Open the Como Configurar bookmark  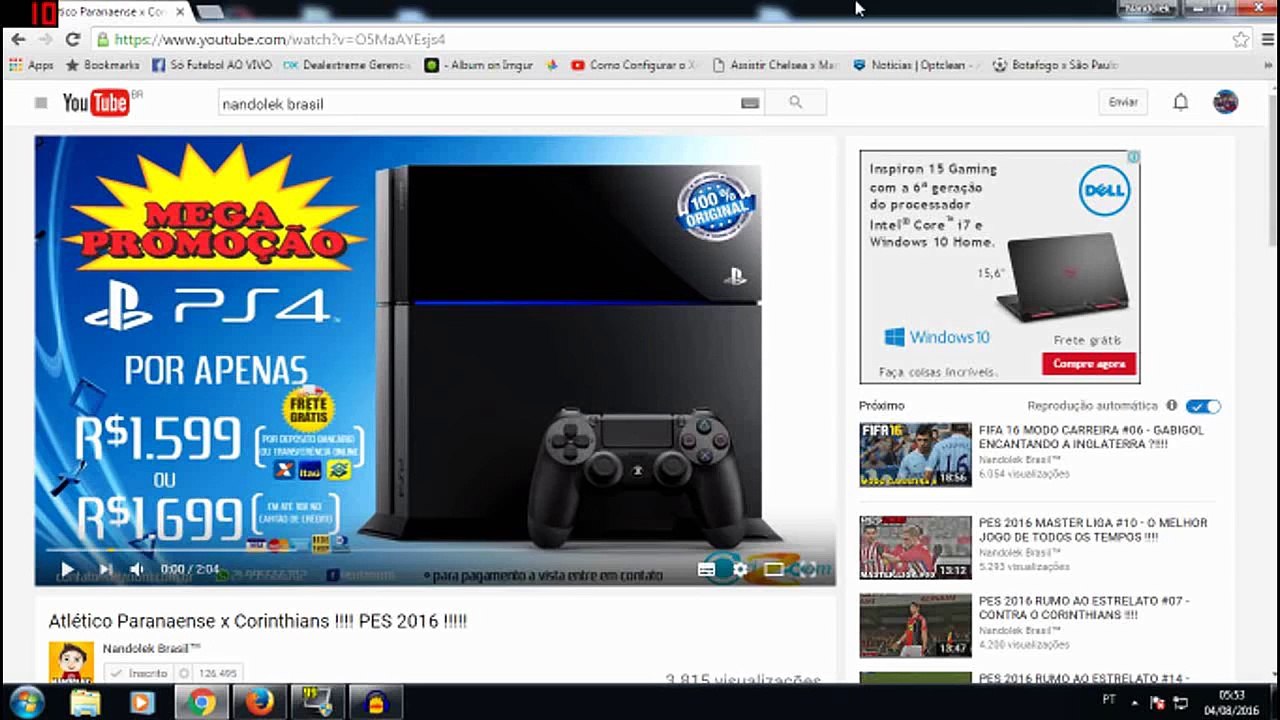634,65
